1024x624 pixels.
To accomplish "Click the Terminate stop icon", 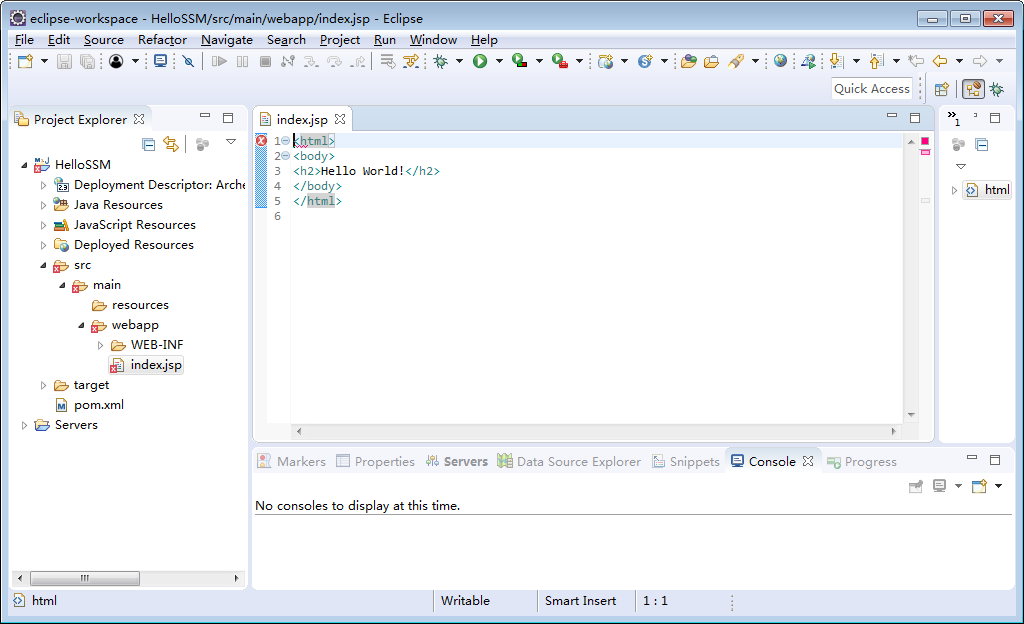I will 265,61.
